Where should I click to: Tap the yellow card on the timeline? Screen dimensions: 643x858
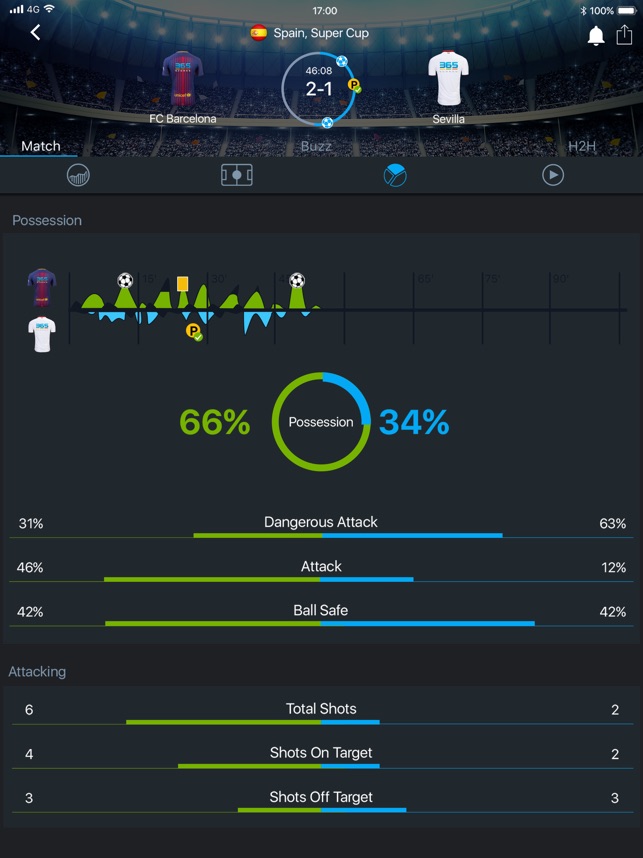pos(182,284)
